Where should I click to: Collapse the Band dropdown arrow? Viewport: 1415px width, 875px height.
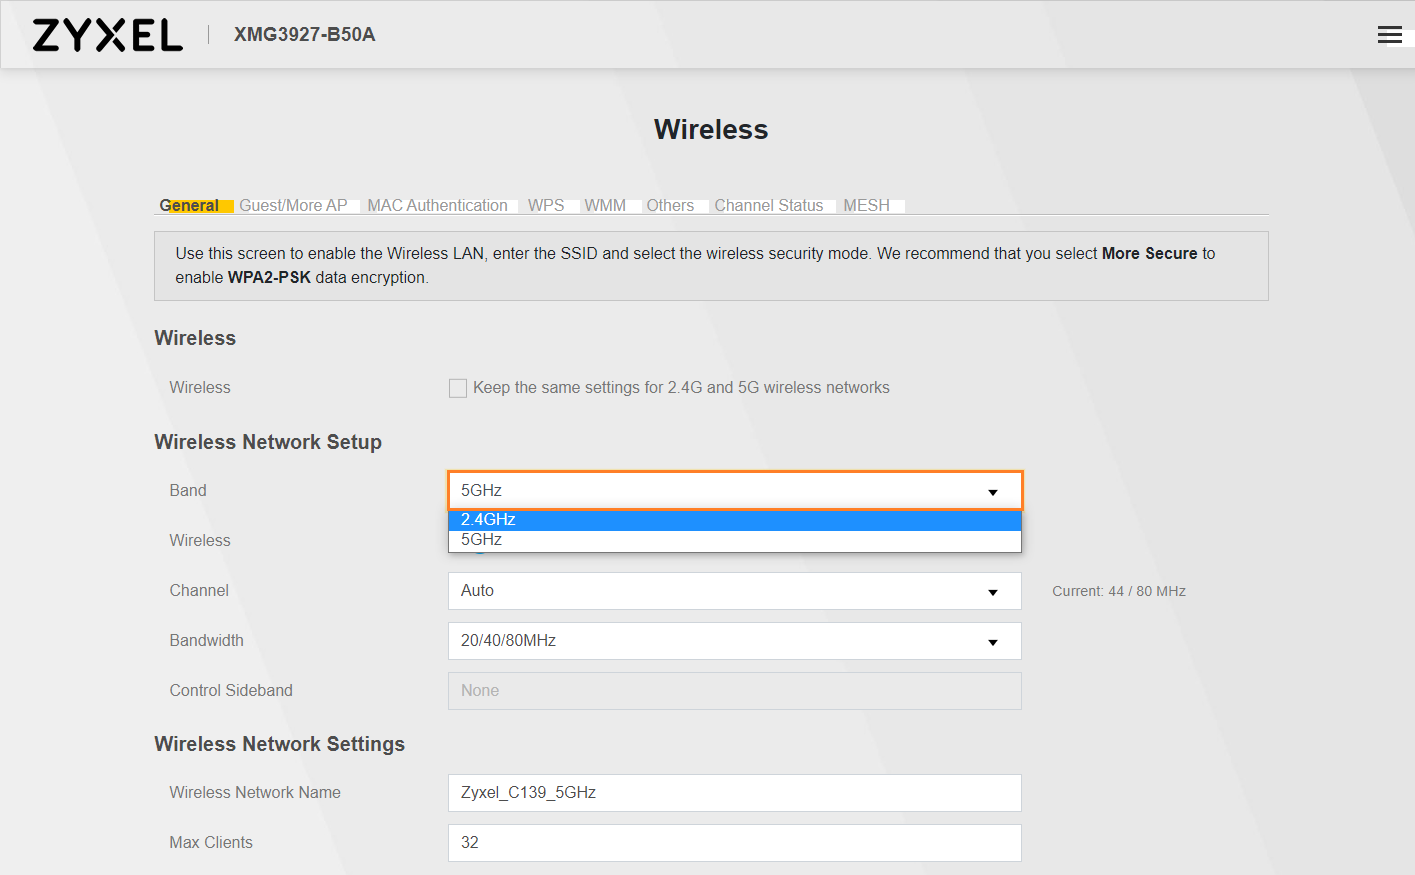pyautogui.click(x=992, y=491)
